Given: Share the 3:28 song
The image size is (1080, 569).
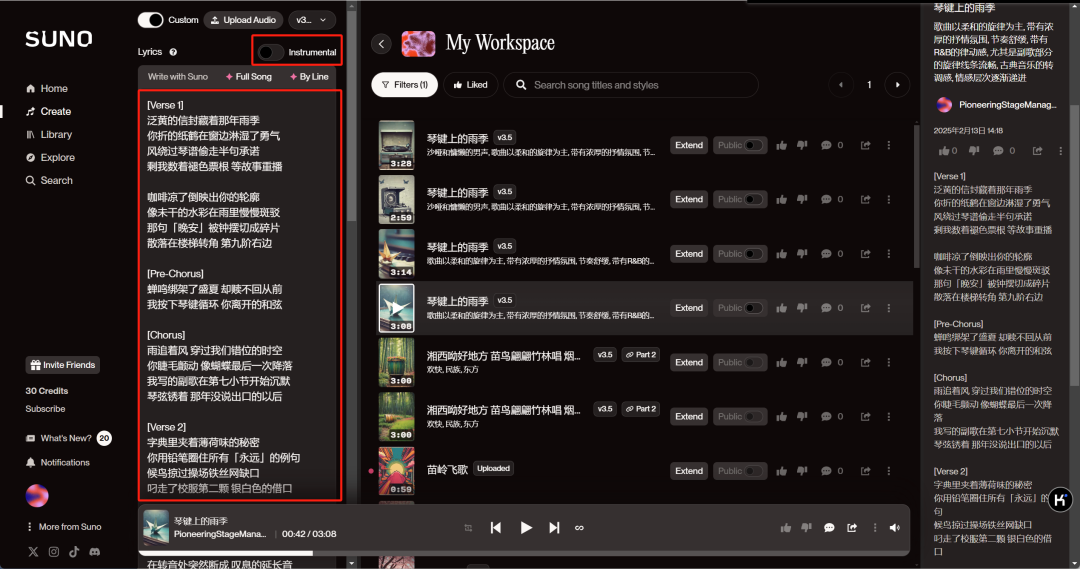Looking at the screenshot, I should coord(865,145).
